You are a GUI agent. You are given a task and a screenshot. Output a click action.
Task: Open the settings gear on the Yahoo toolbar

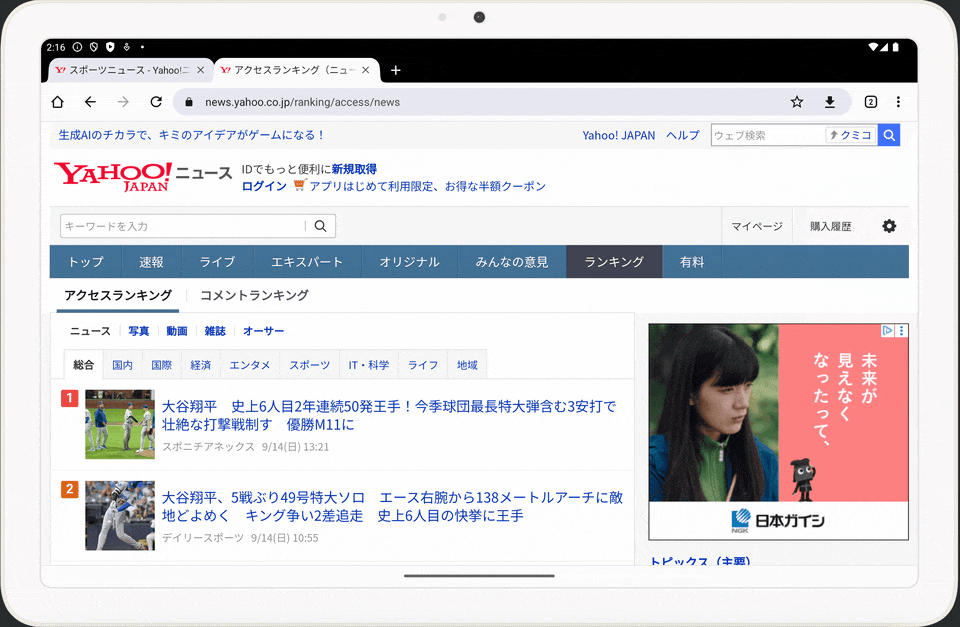889,226
